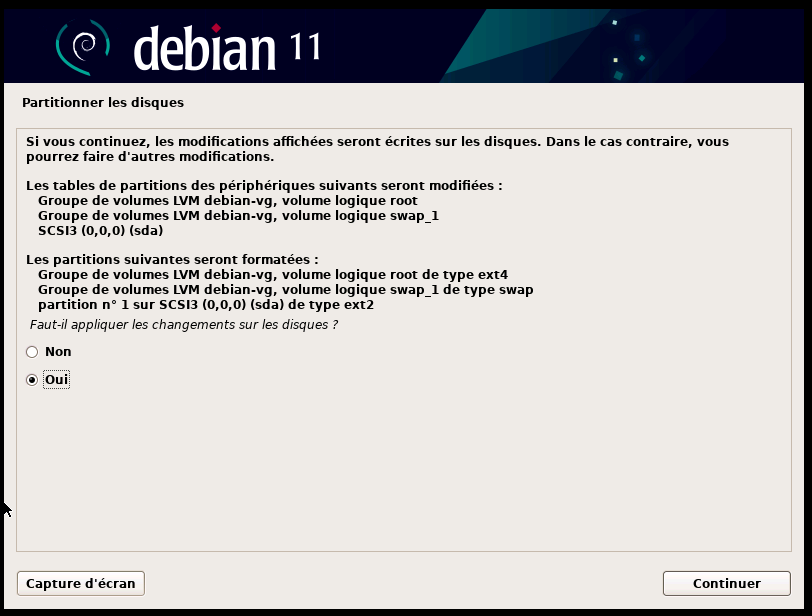The width and height of the screenshot is (812, 616).
Task: Select the "Non" radio button
Action: [32, 352]
